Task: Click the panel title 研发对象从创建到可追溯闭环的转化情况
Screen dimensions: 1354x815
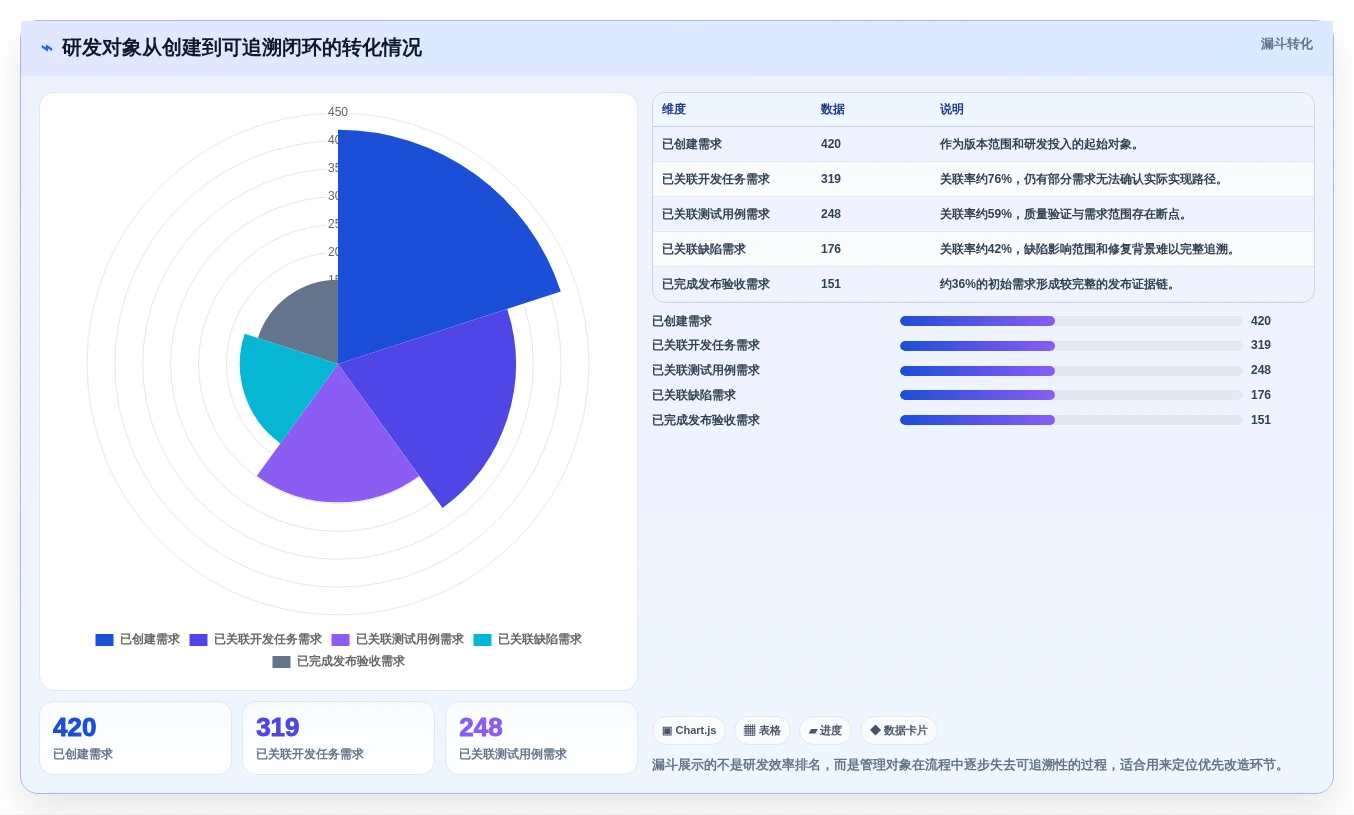Action: [242, 48]
